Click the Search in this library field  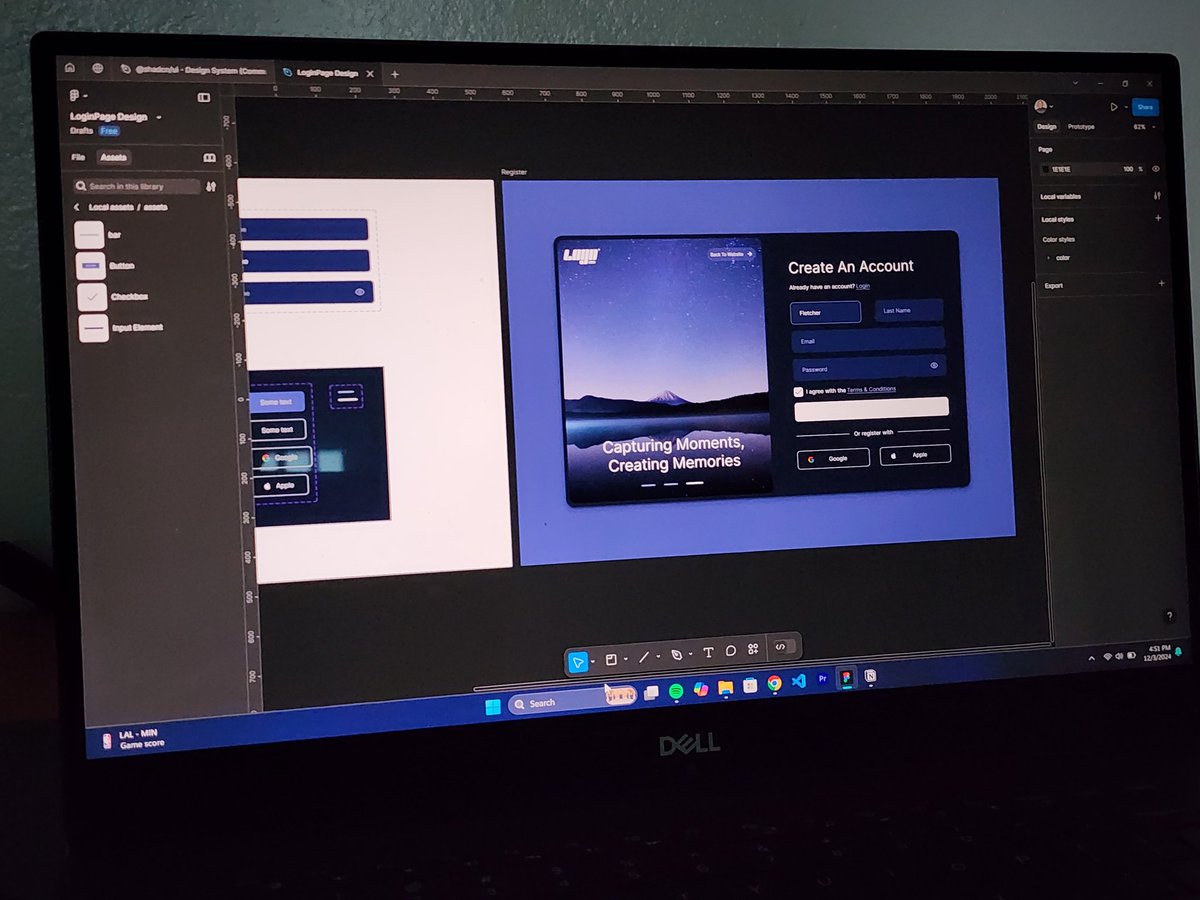coord(137,186)
